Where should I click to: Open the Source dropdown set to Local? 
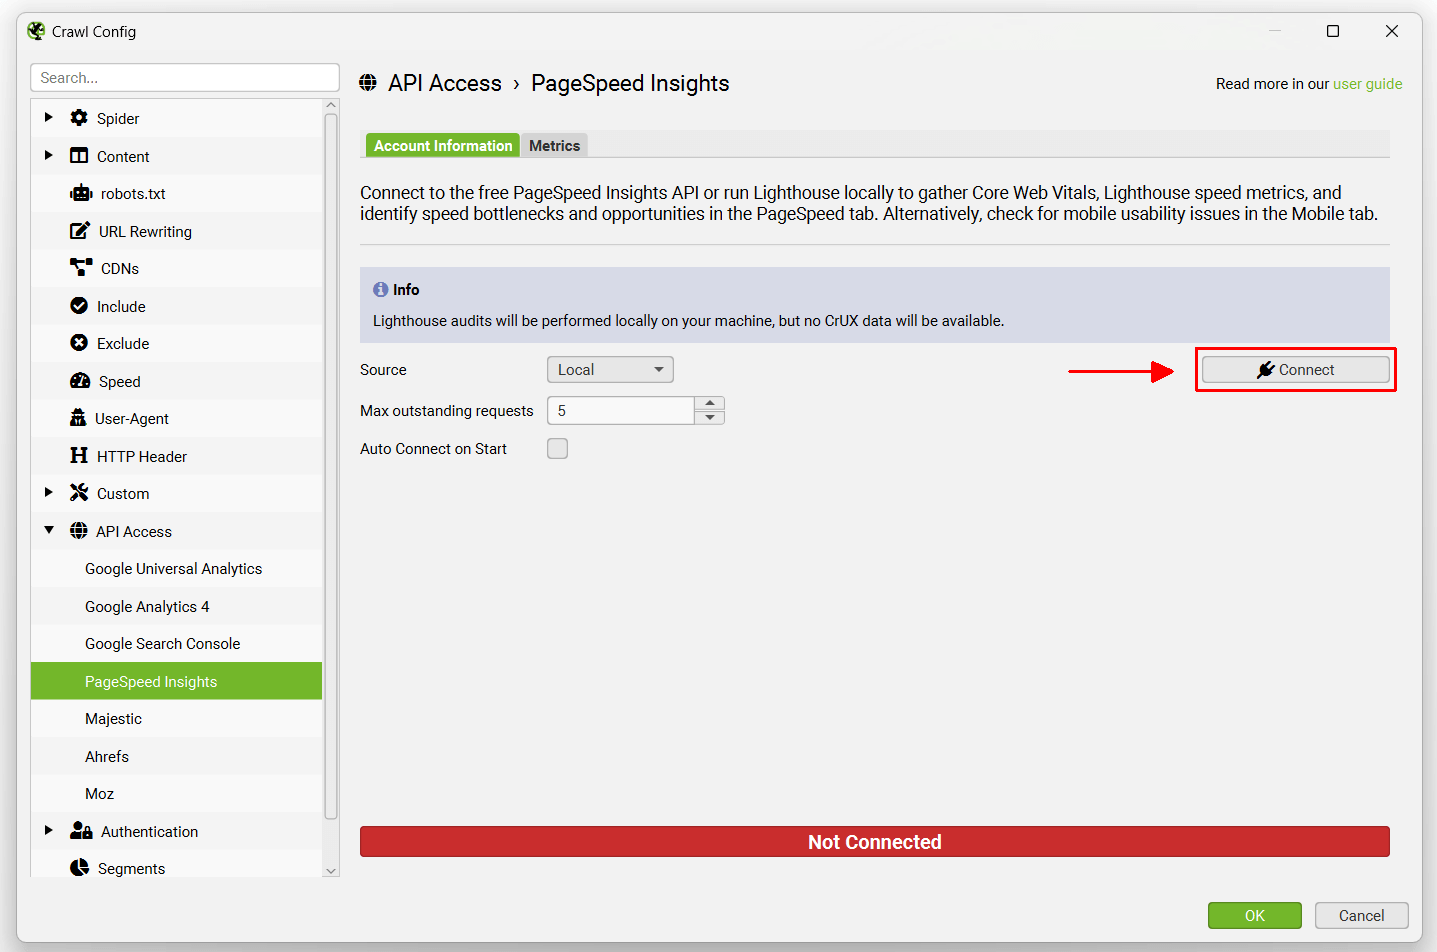(610, 370)
